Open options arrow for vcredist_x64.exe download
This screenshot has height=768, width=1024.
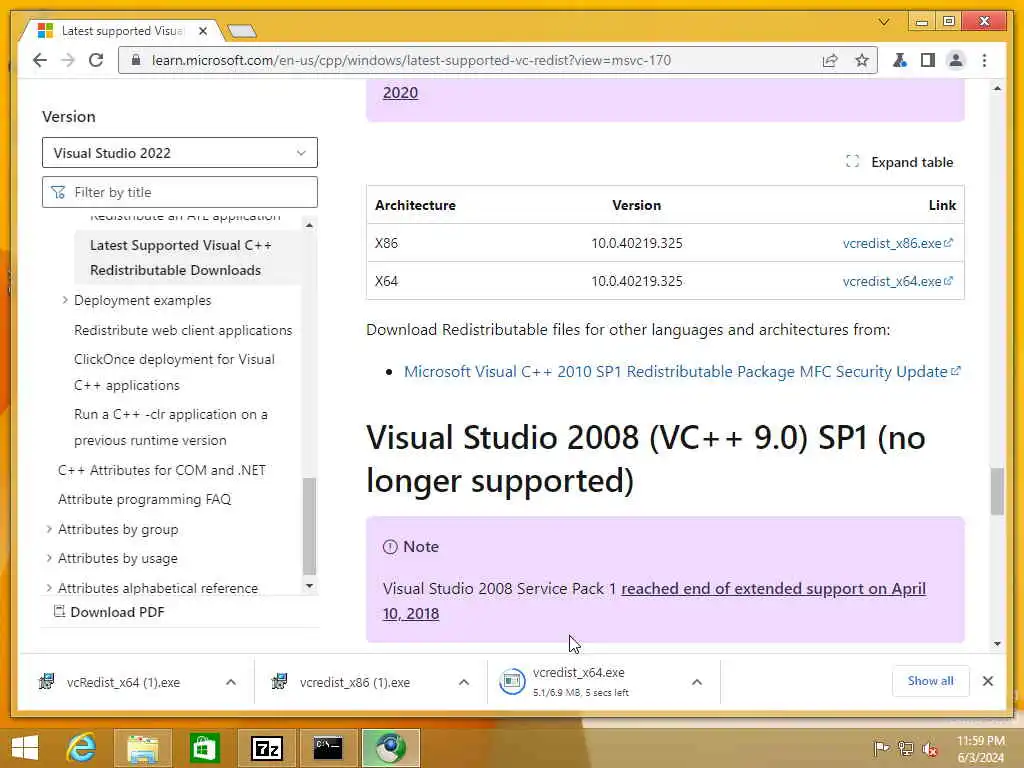(x=697, y=682)
